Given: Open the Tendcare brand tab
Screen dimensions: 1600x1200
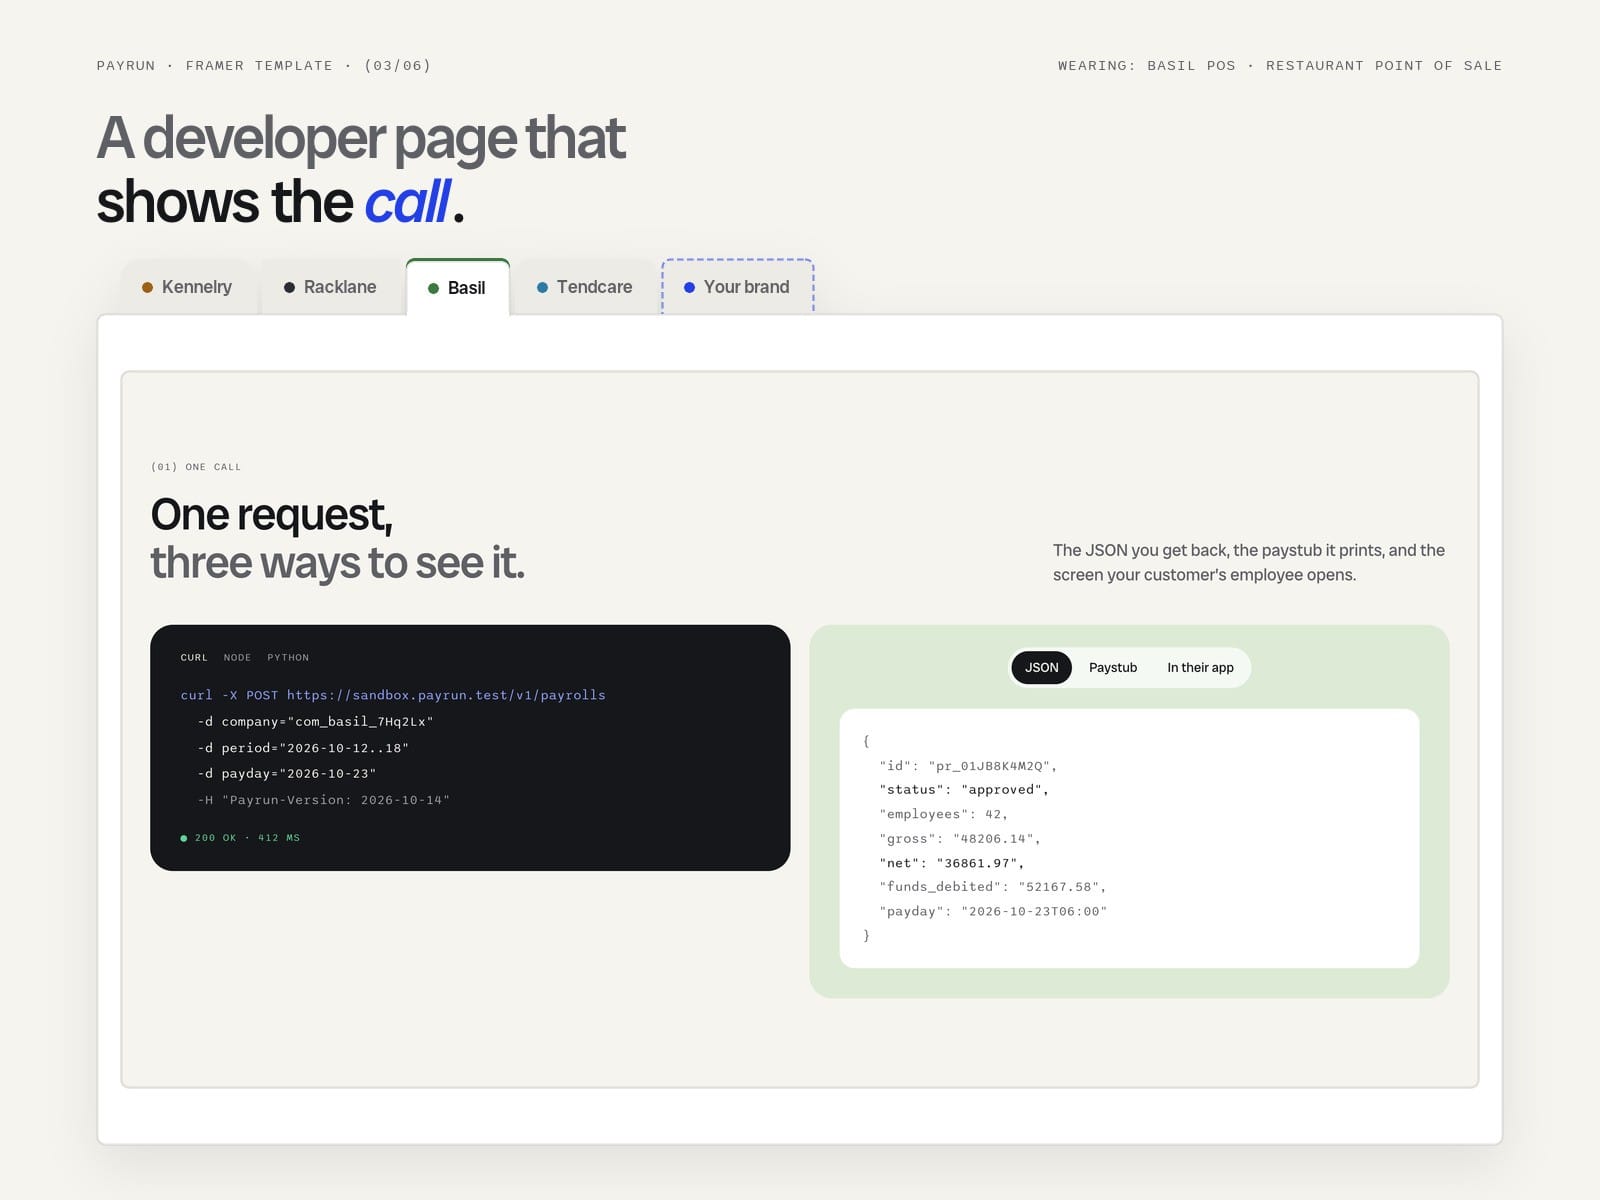Looking at the screenshot, I should pyautogui.click(x=585, y=287).
